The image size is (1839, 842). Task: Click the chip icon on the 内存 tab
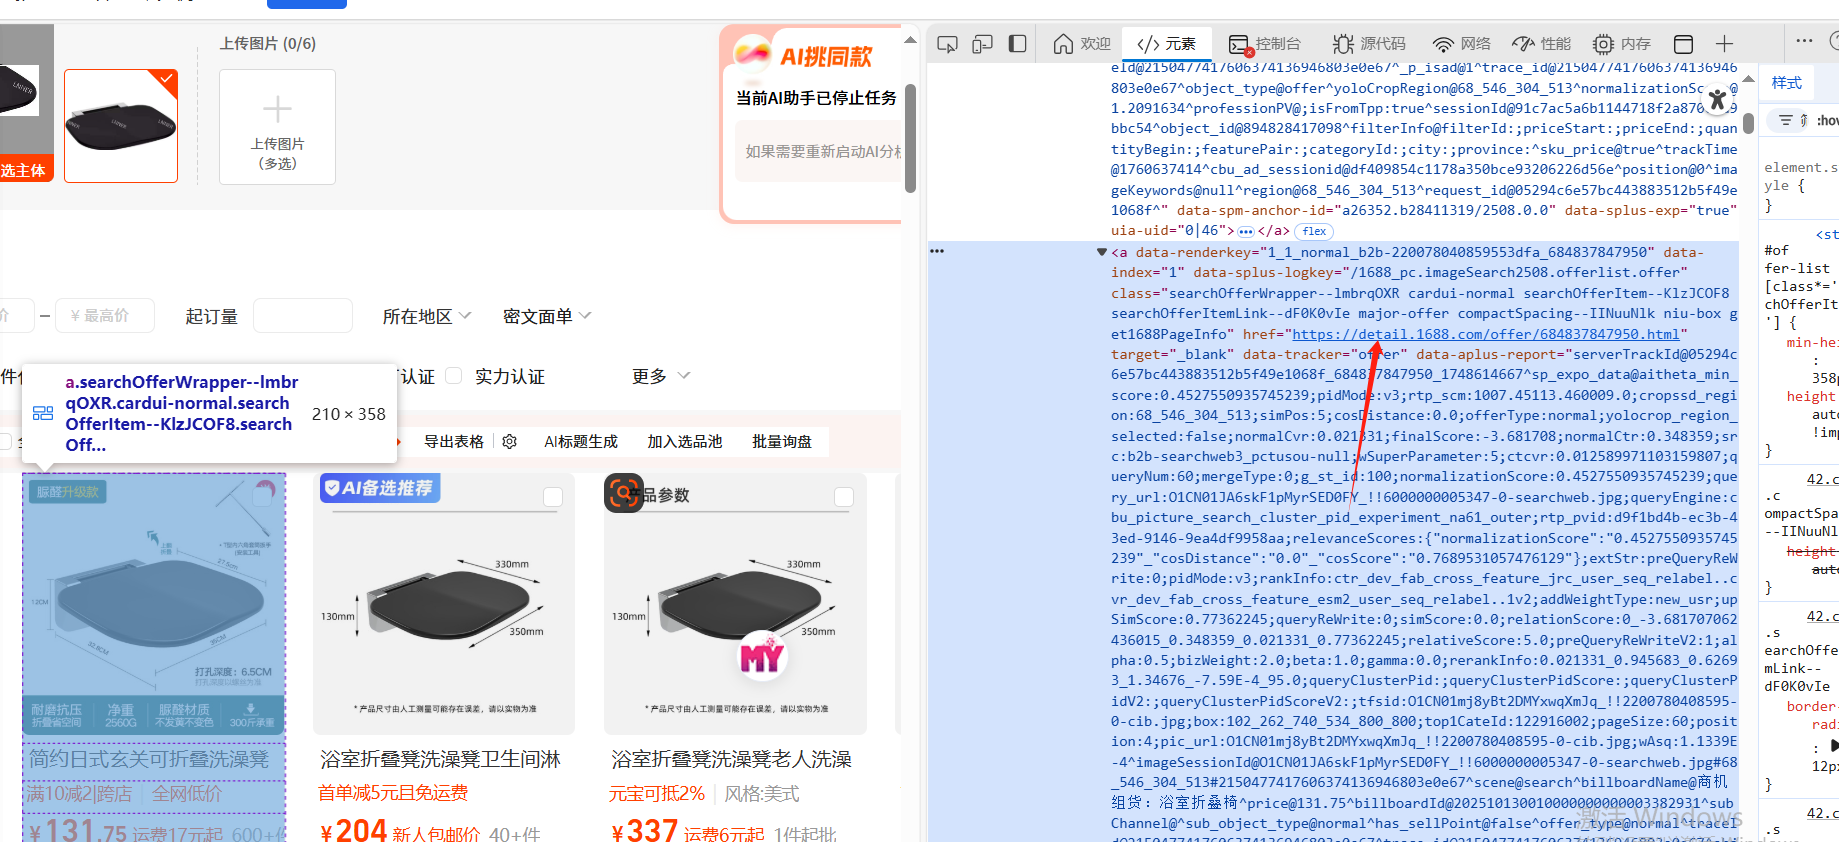pos(1603,44)
